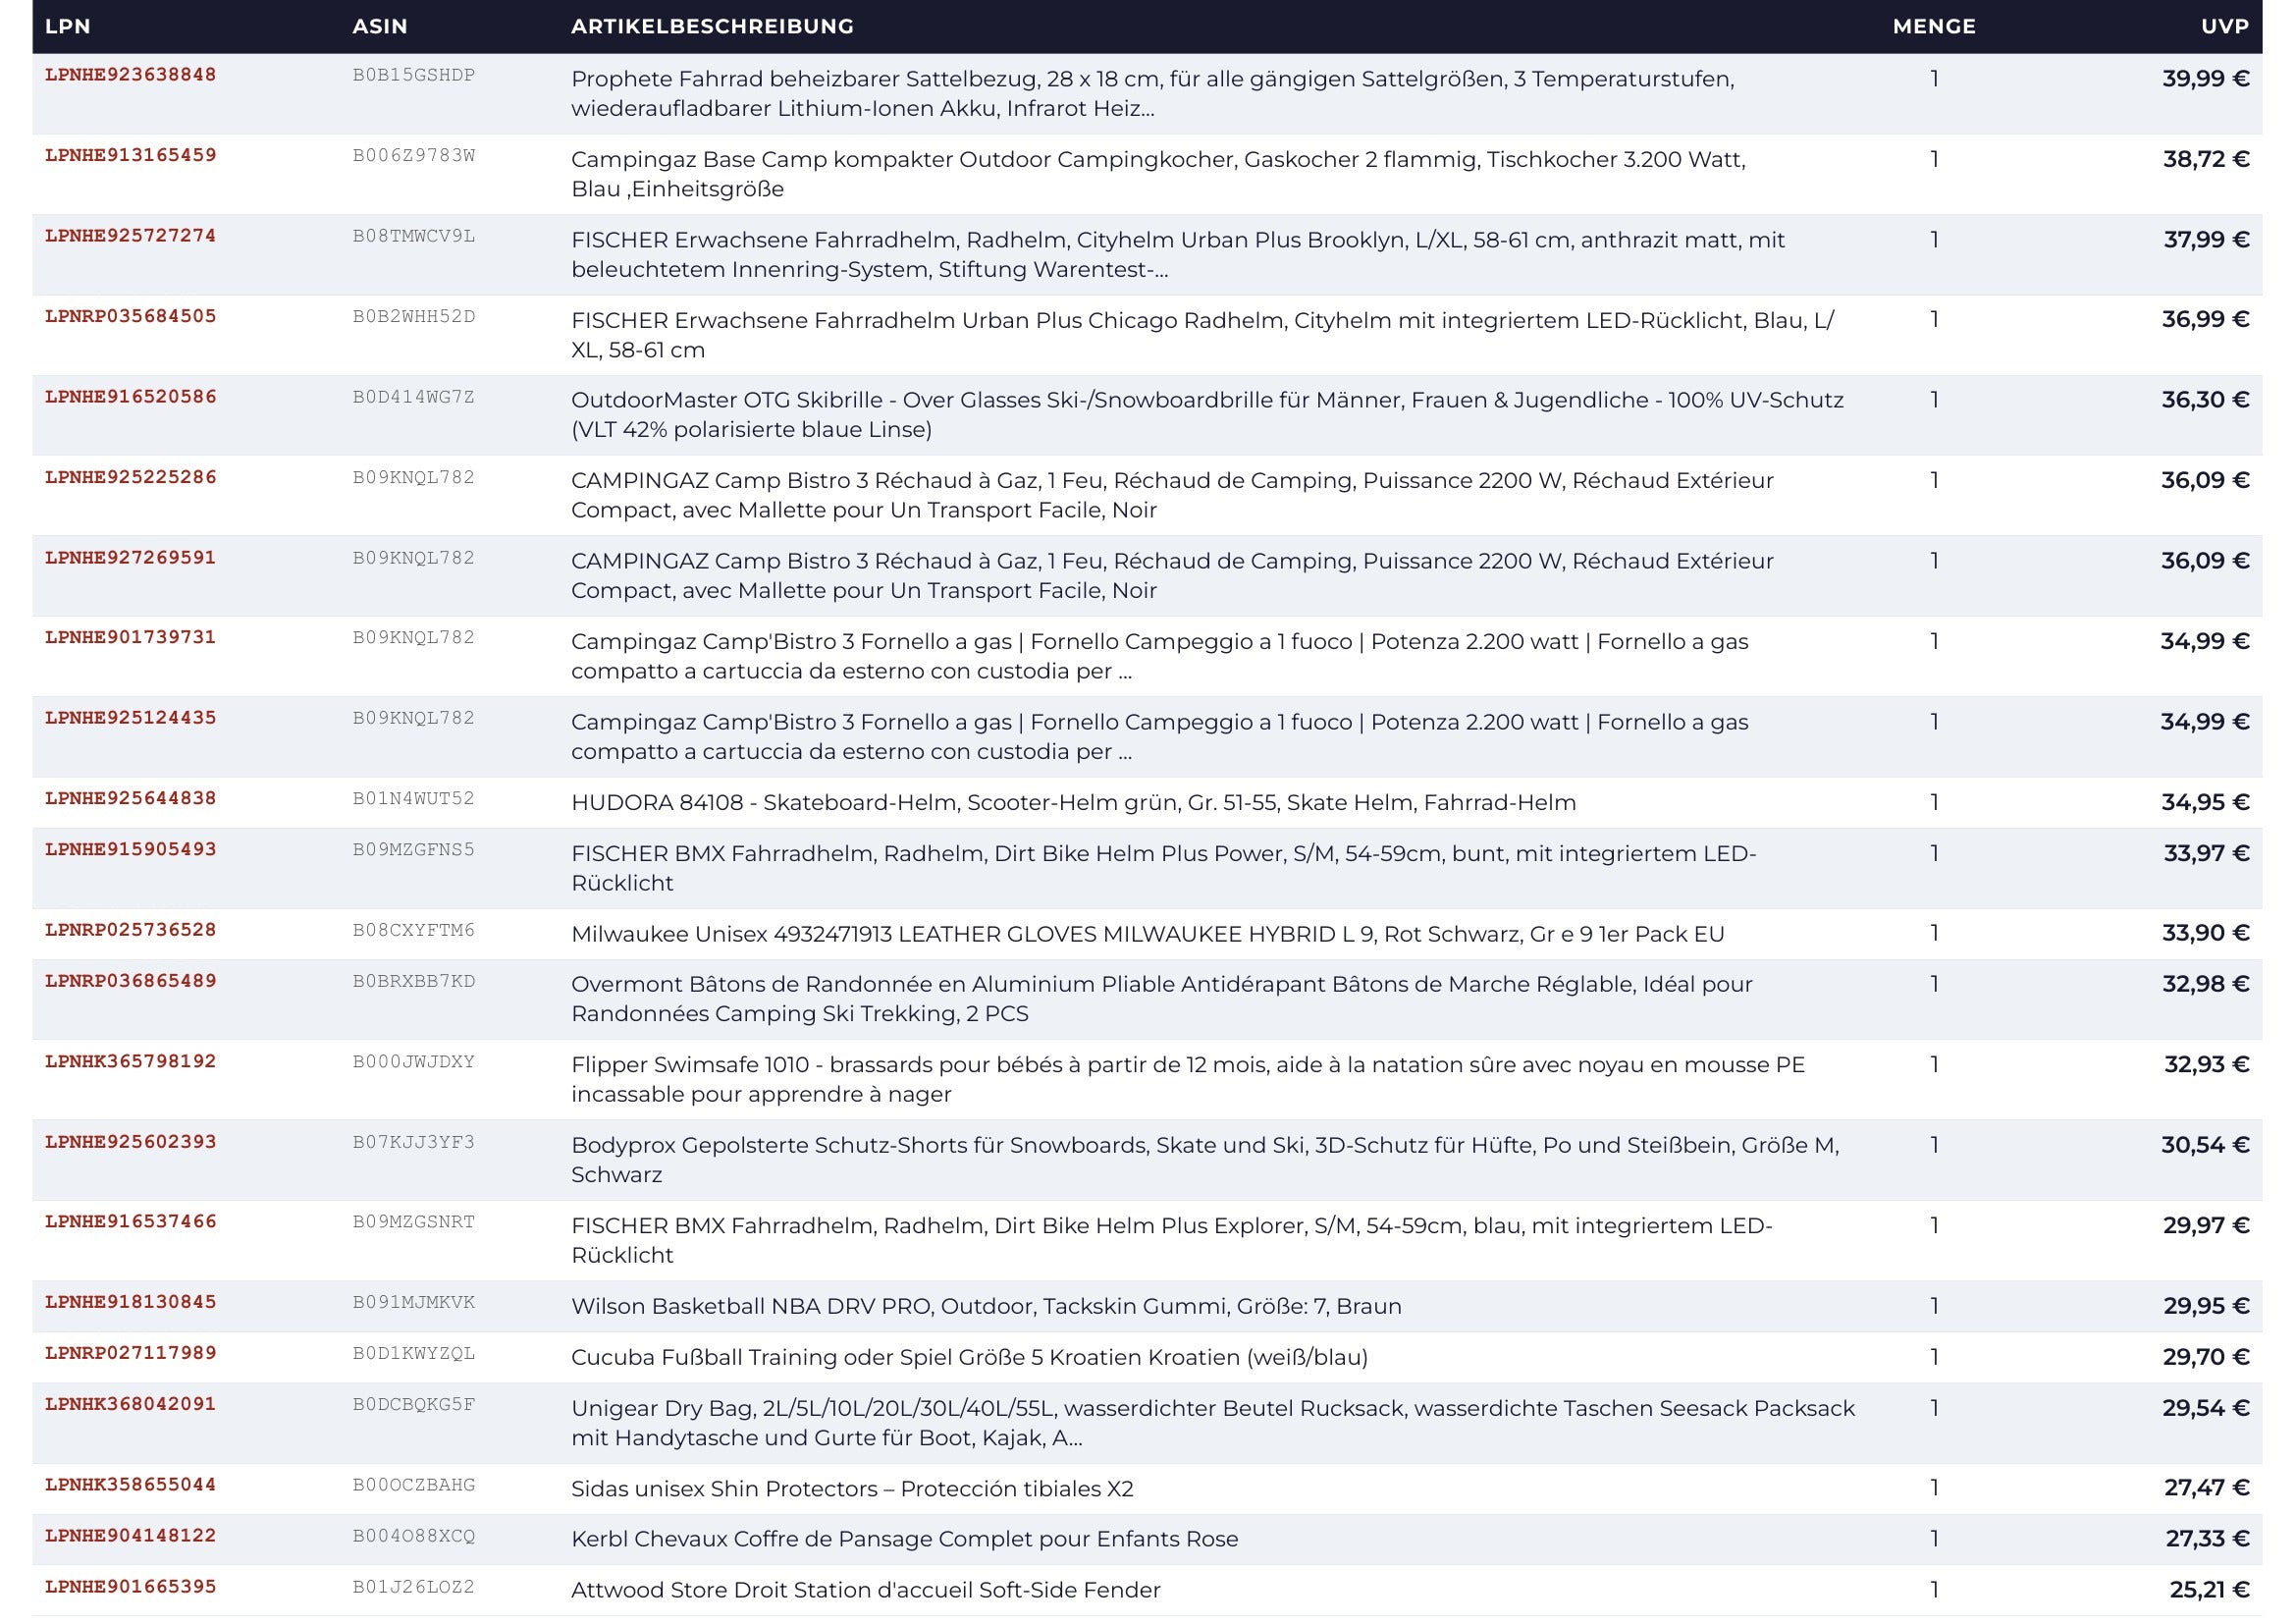The height and width of the screenshot is (1624, 2296).
Task: Select LPN code LPNHE923638848
Action: tap(130, 75)
